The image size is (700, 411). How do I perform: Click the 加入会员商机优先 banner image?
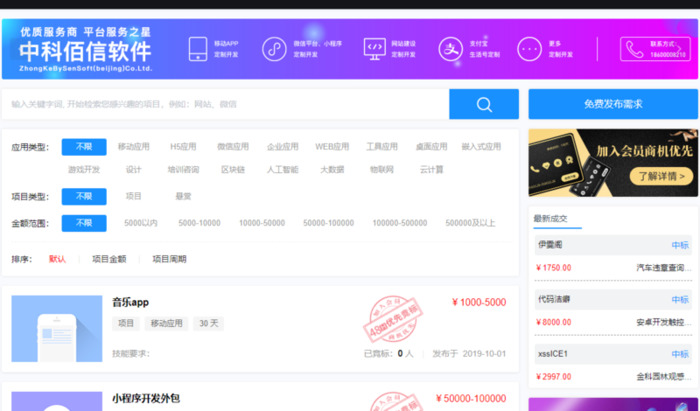[x=613, y=163]
